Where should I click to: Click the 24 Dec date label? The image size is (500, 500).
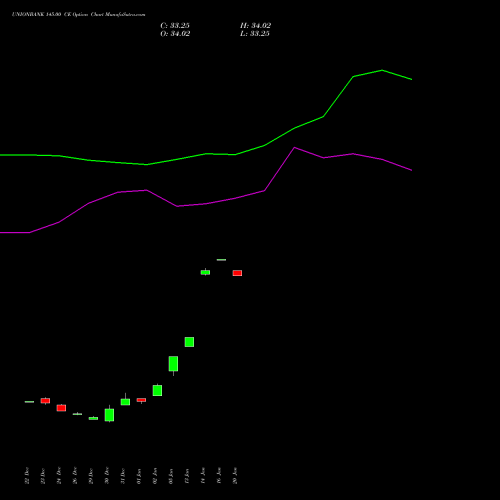click(59, 476)
